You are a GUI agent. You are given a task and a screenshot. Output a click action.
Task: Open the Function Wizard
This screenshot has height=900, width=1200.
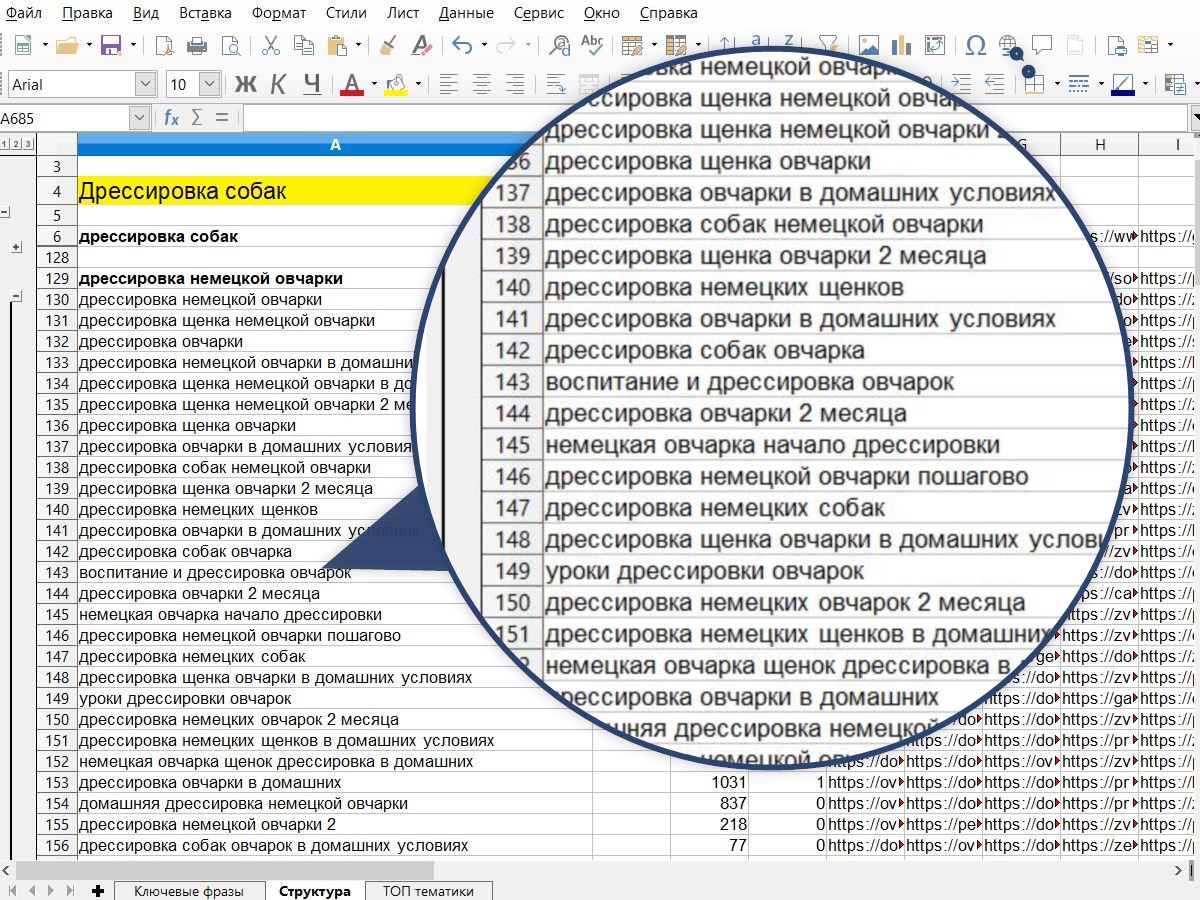tap(171, 118)
